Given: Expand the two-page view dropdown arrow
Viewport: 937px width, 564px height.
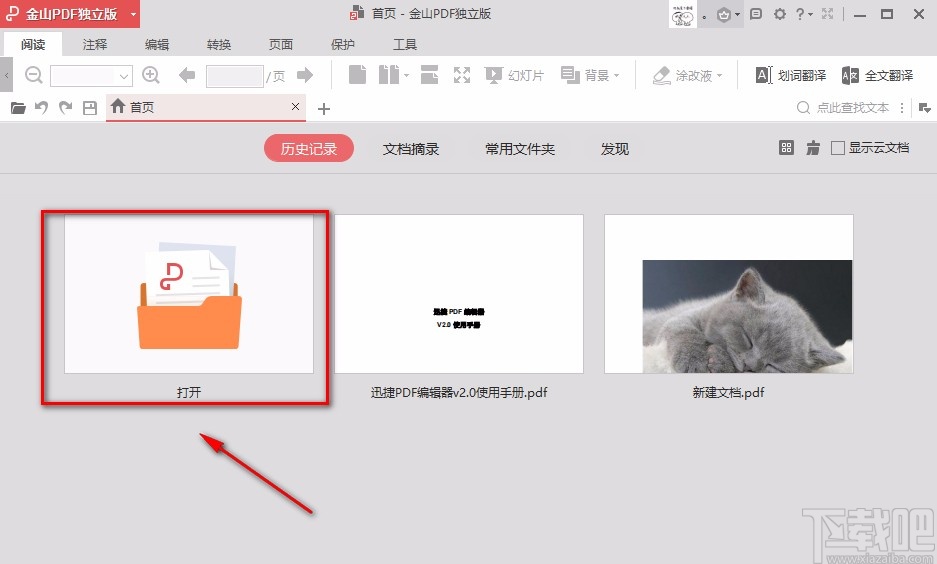Looking at the screenshot, I should point(406,75).
